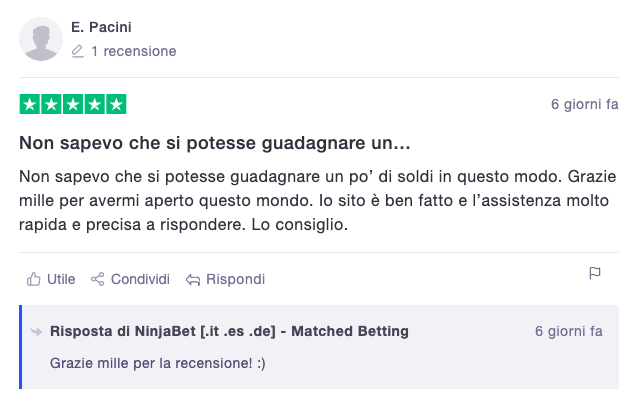
Task: Open the review title "Non sapevo che si potesse"
Action: (215, 143)
